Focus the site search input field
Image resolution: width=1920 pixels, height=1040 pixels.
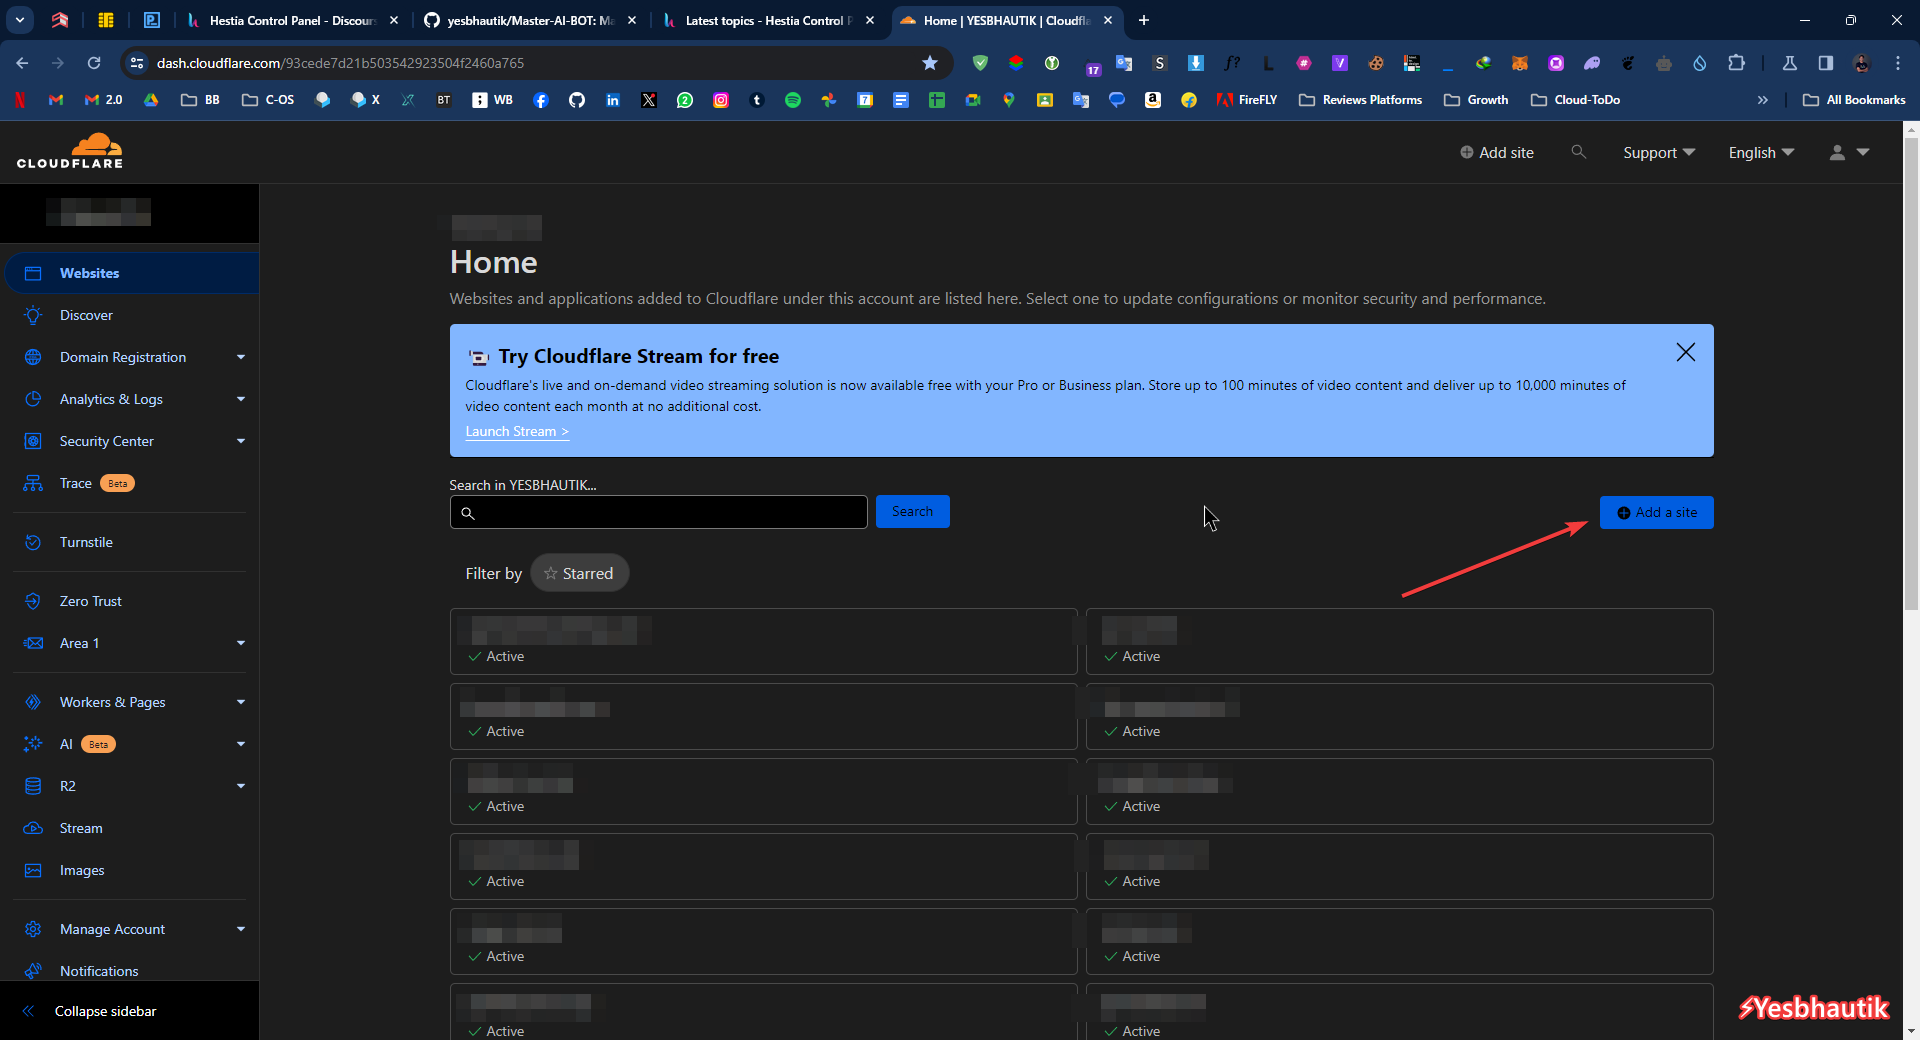(658, 512)
